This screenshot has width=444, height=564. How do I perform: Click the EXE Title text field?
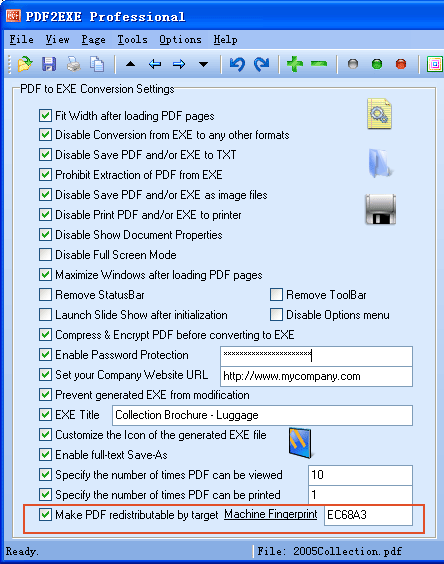pos(262,415)
